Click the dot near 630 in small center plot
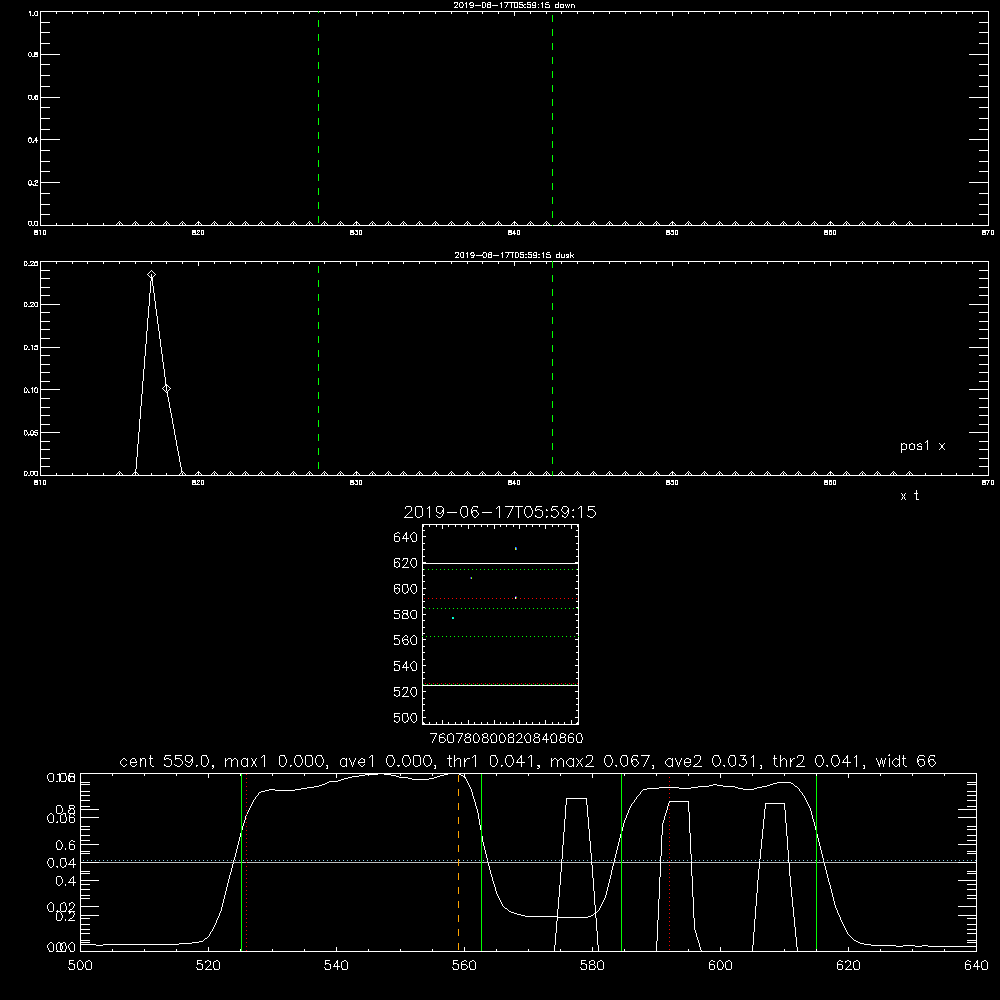The image size is (1000, 1000). [516, 548]
